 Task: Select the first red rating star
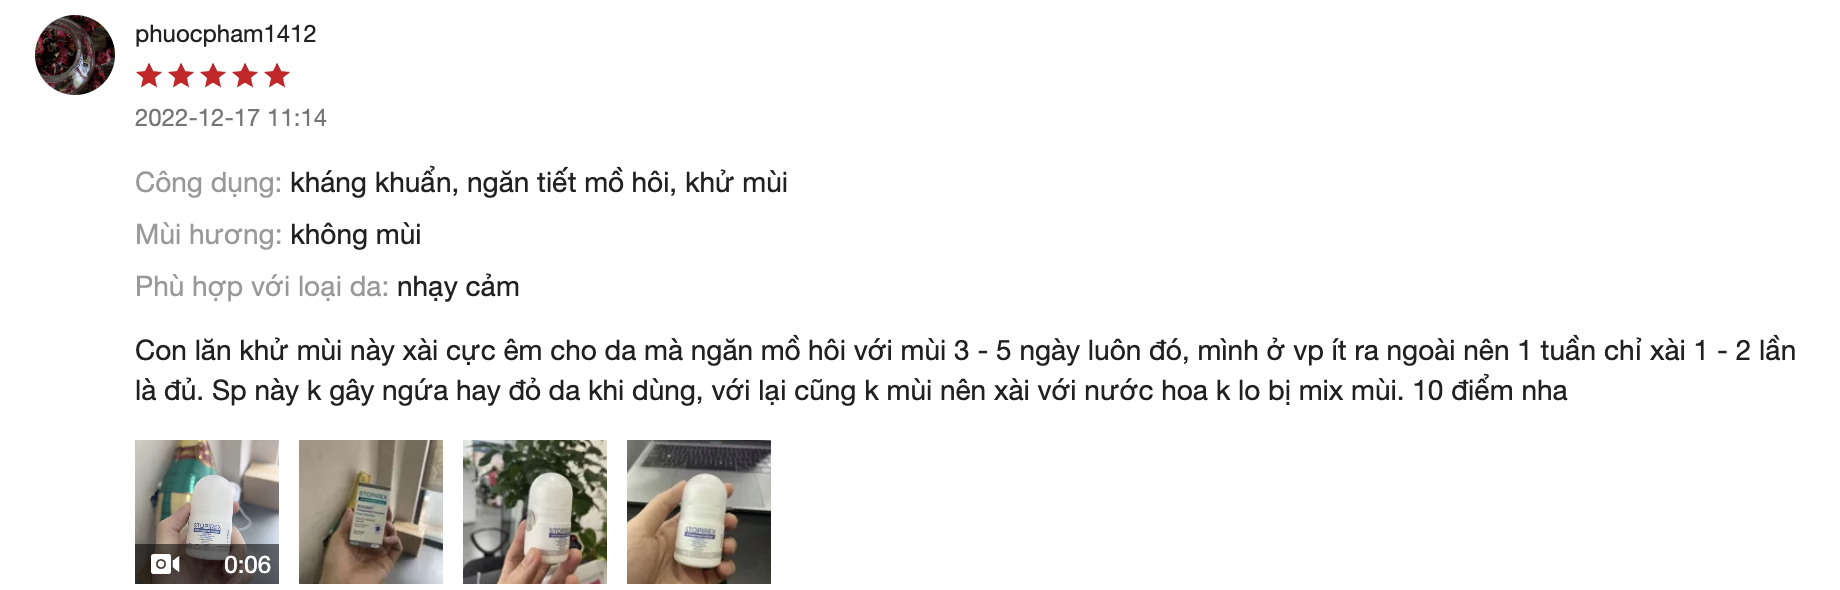(149, 75)
